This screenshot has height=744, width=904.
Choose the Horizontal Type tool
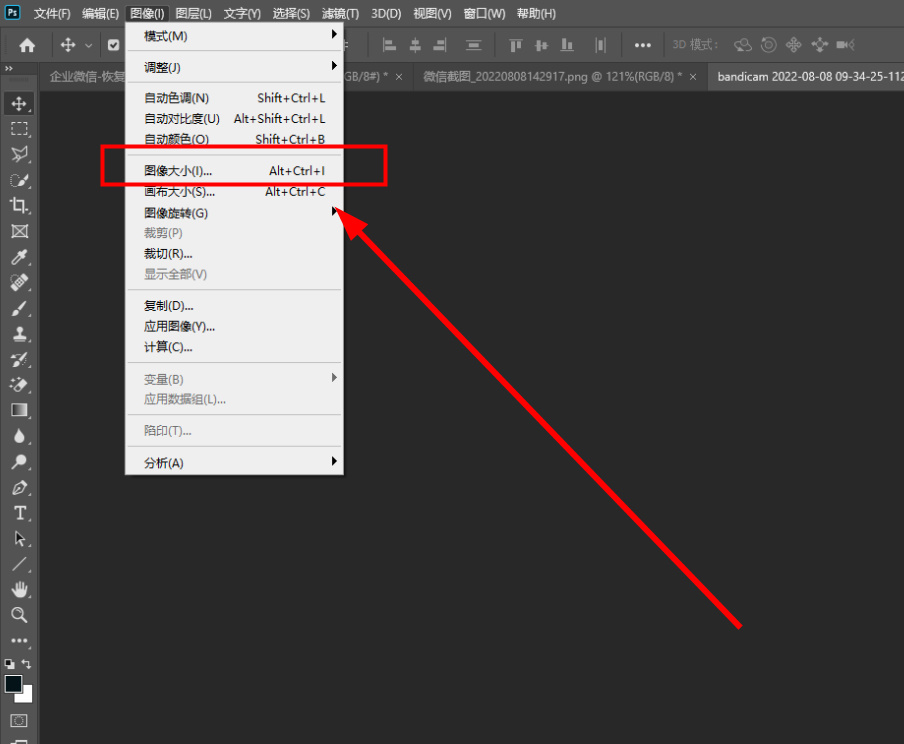(19, 513)
